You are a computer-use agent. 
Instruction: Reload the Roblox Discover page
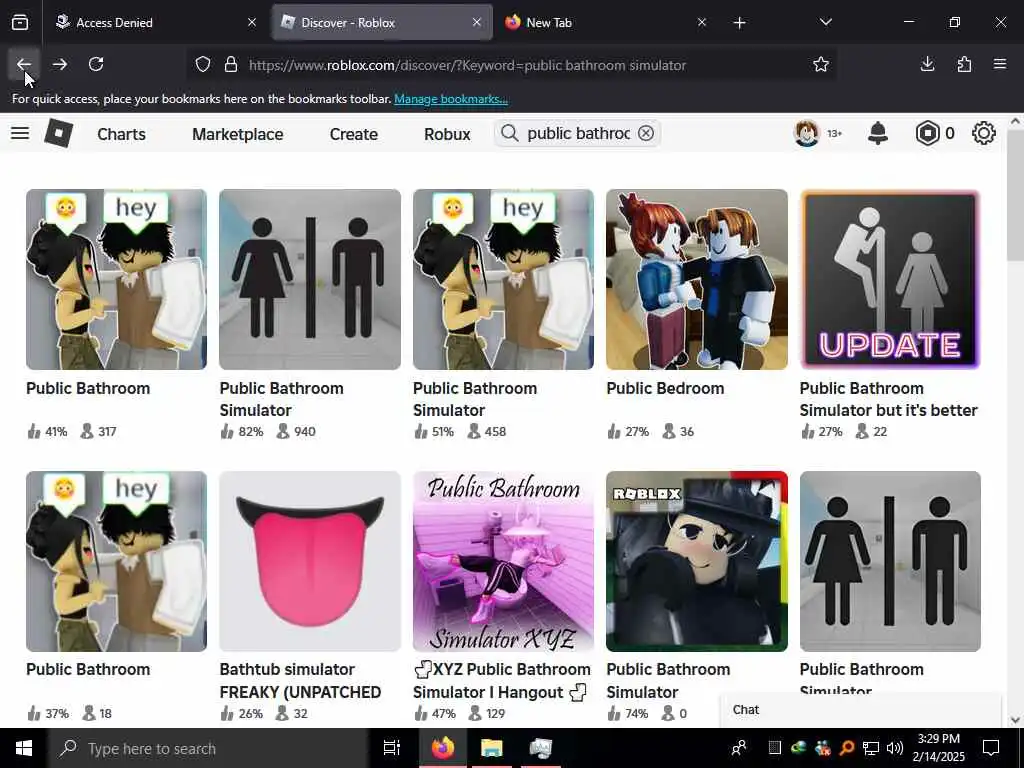(96, 64)
